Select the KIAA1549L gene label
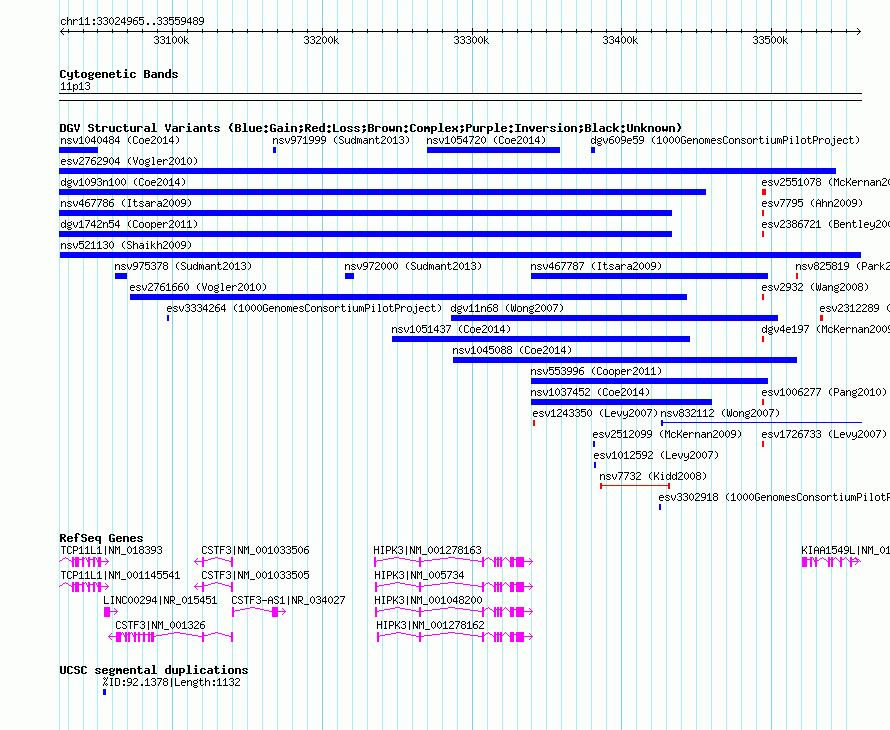The height and width of the screenshot is (730, 890). coord(845,550)
